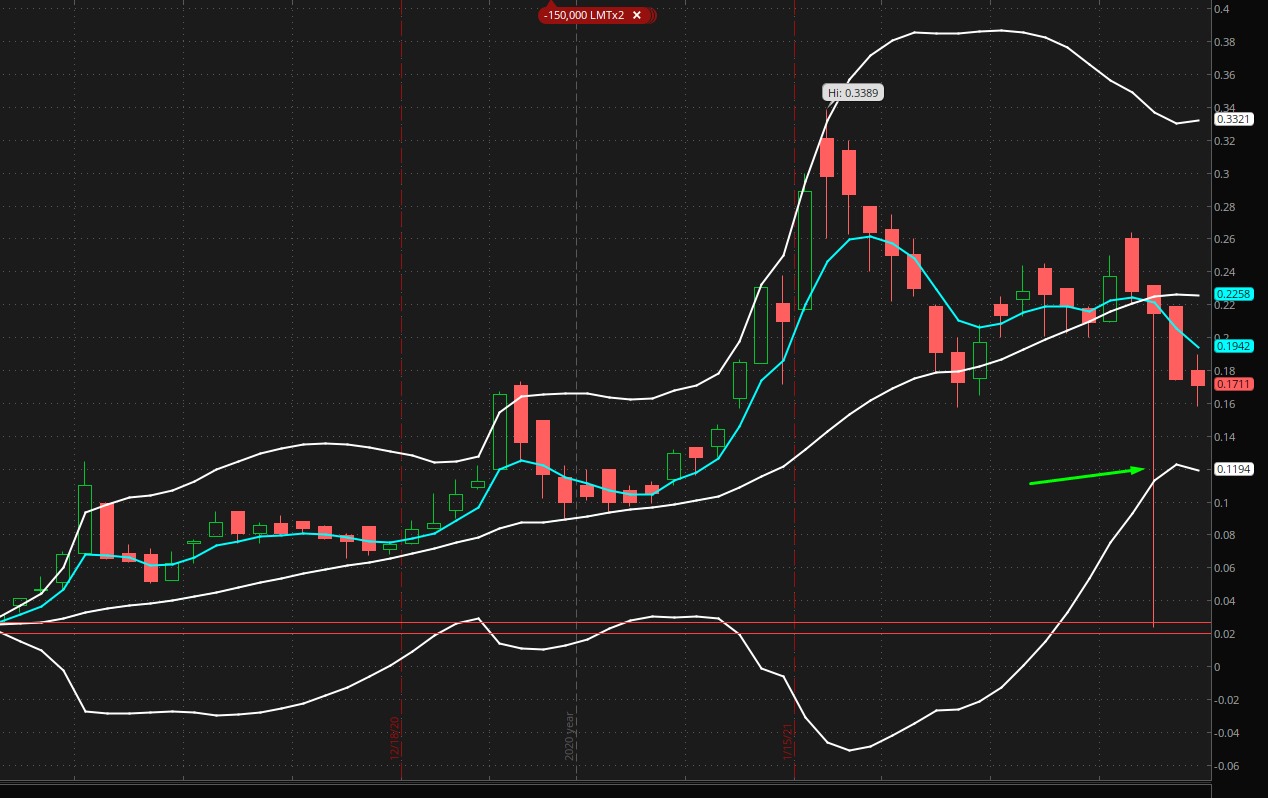
Task: Cancel the -150,000 LMTx2 order with its X
Action: pyautogui.click(x=636, y=15)
